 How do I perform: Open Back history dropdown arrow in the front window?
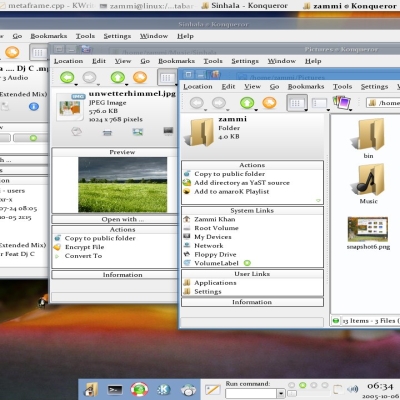206,110
